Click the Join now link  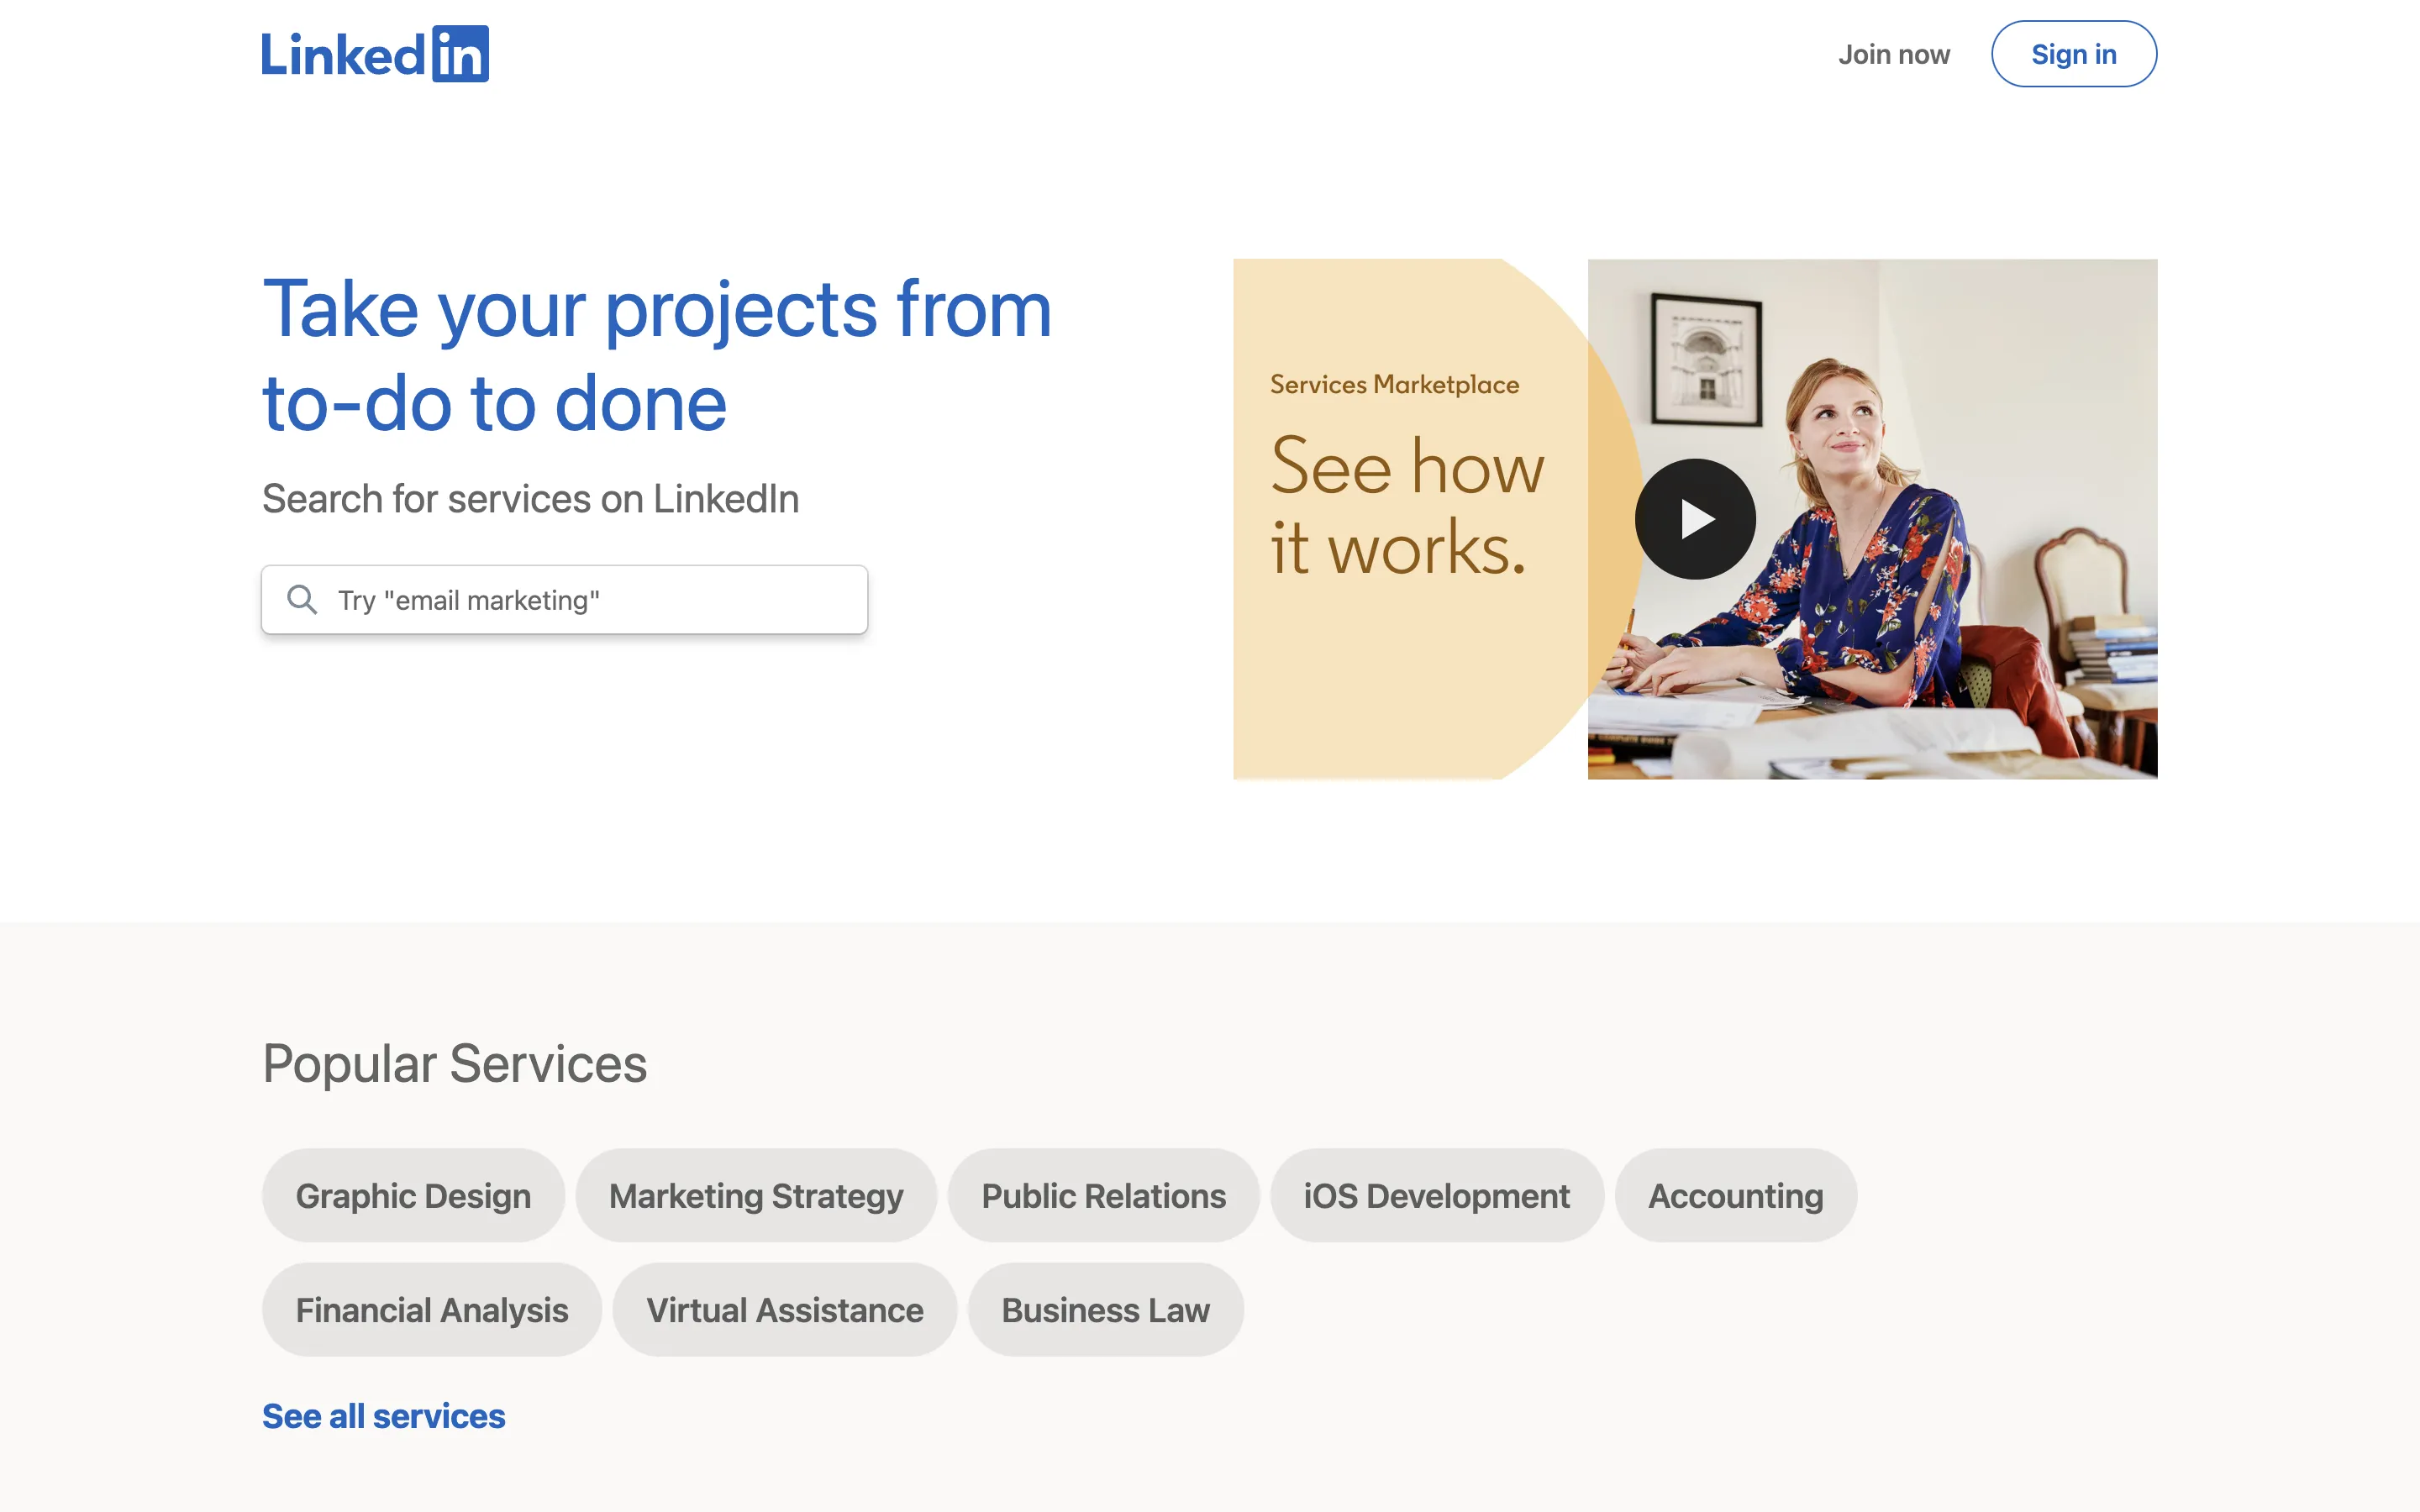[1893, 54]
